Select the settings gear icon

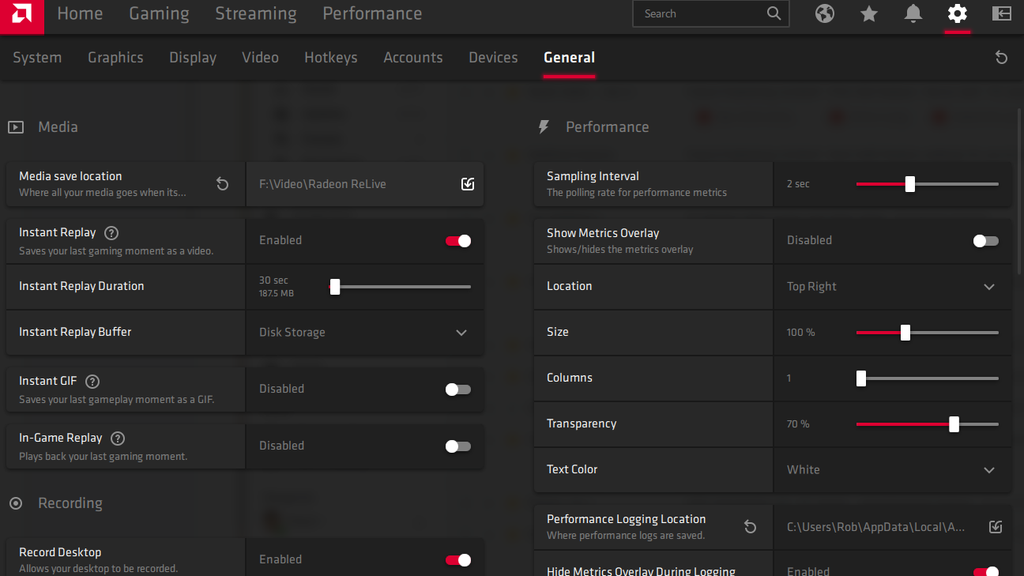point(957,14)
